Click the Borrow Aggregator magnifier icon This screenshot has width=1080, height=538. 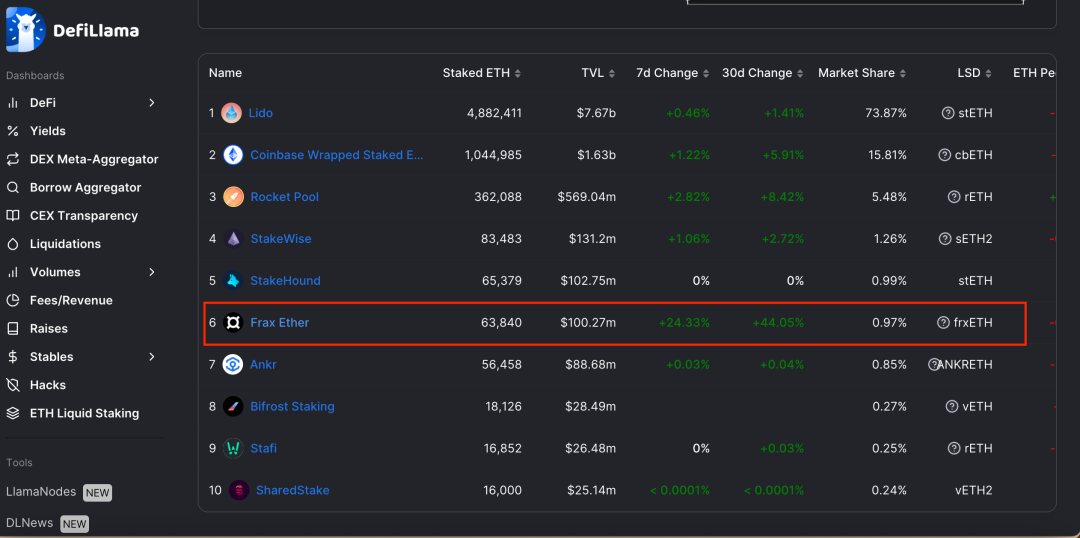(x=12, y=187)
